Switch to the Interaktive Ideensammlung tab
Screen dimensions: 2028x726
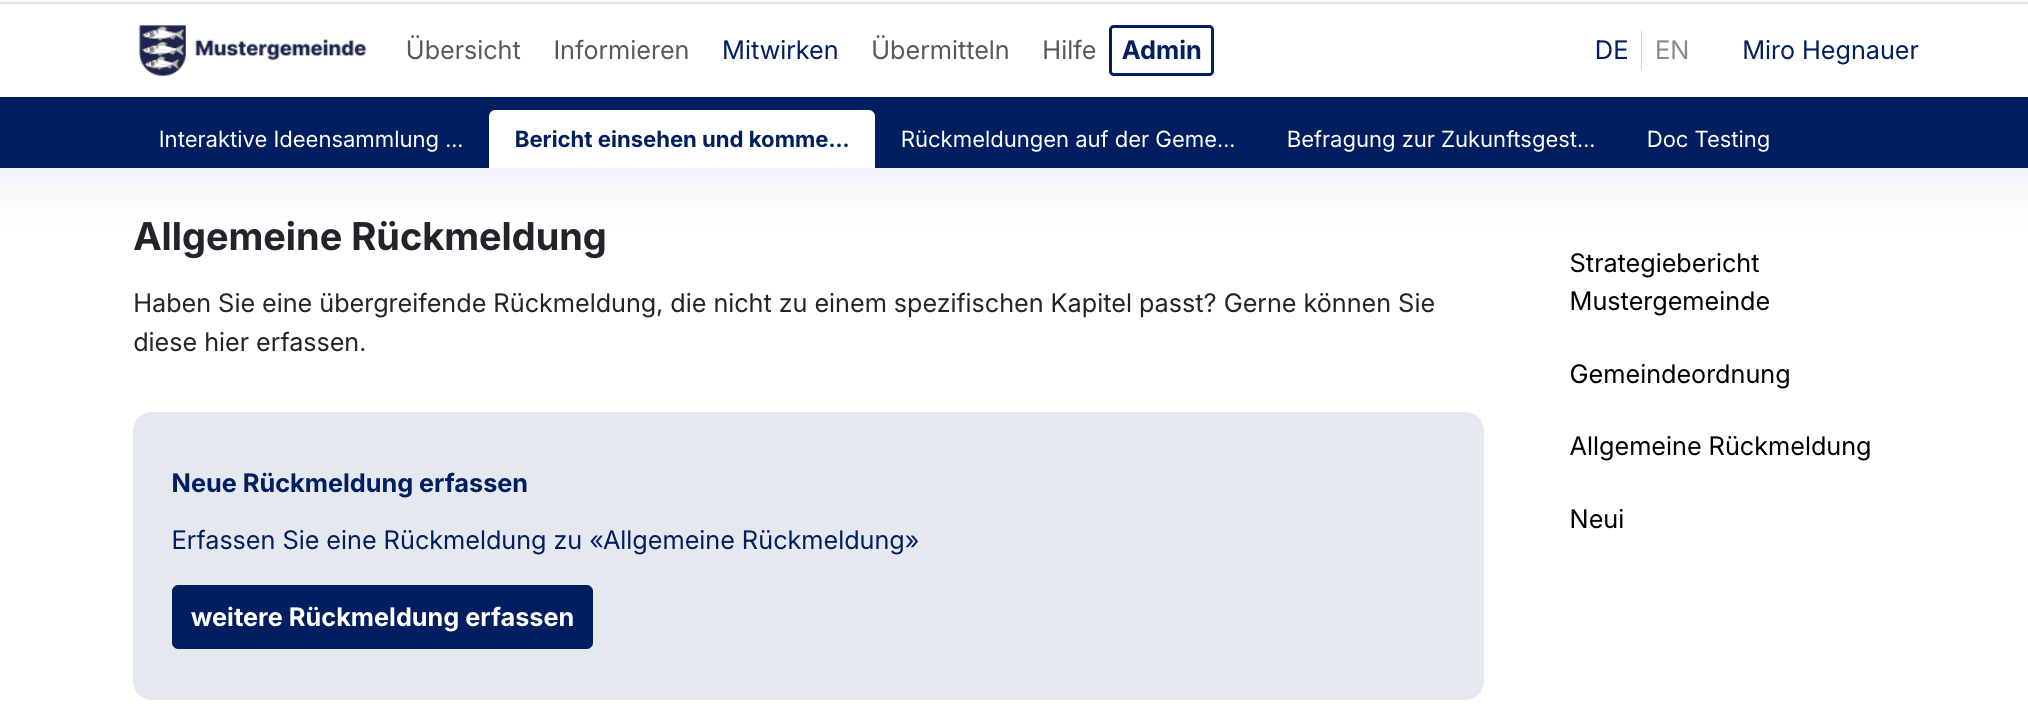pos(310,139)
